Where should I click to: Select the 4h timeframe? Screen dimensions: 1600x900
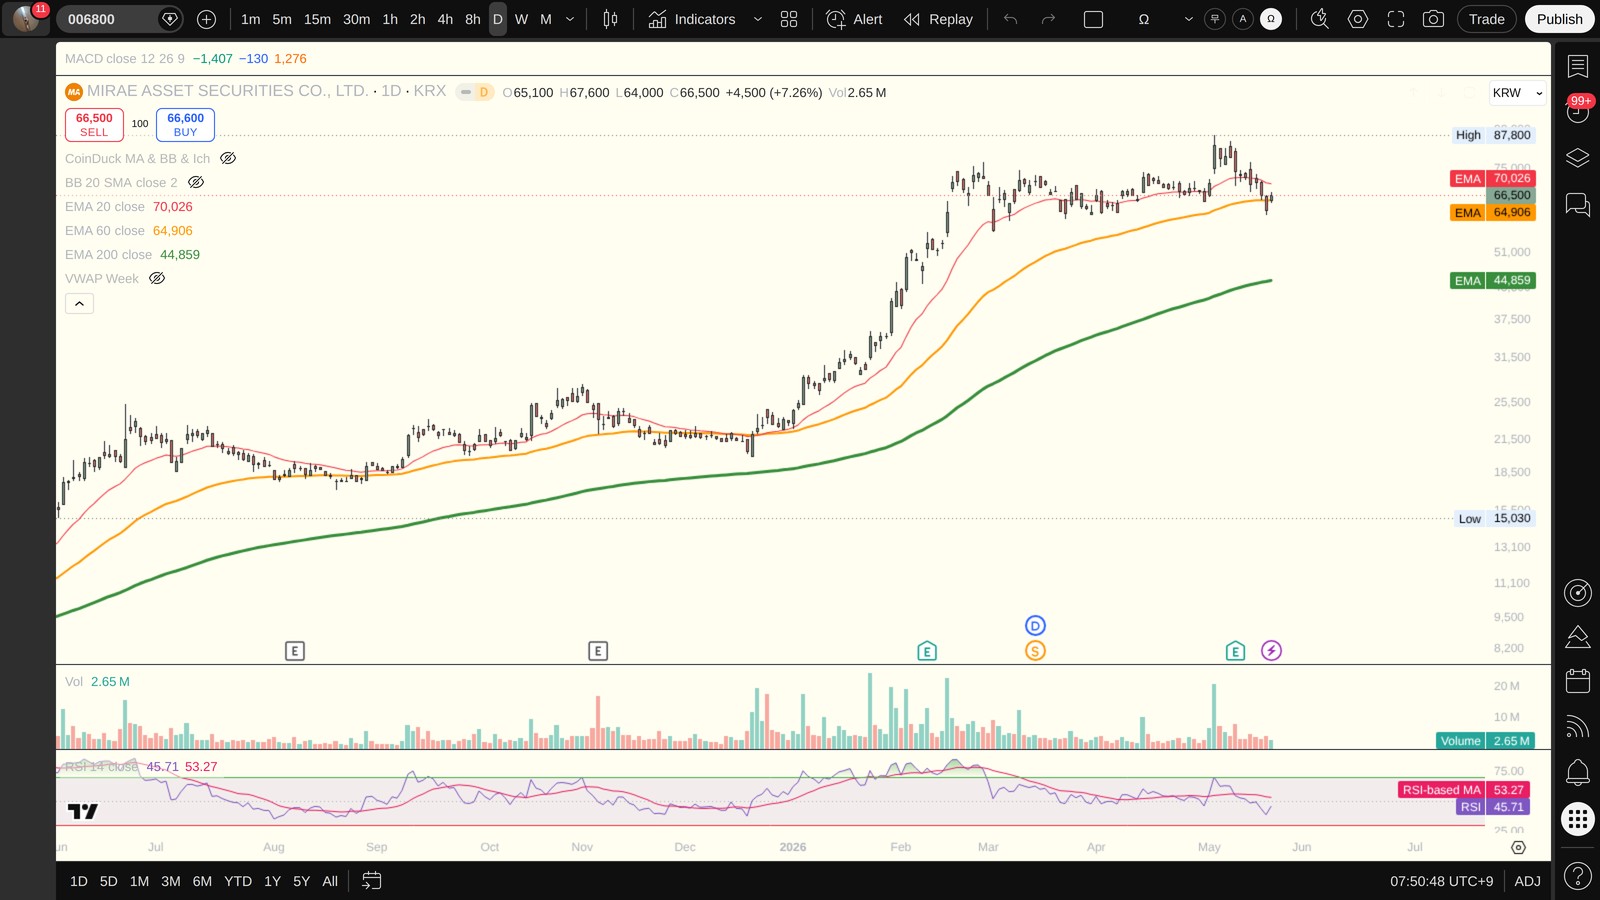tap(445, 19)
